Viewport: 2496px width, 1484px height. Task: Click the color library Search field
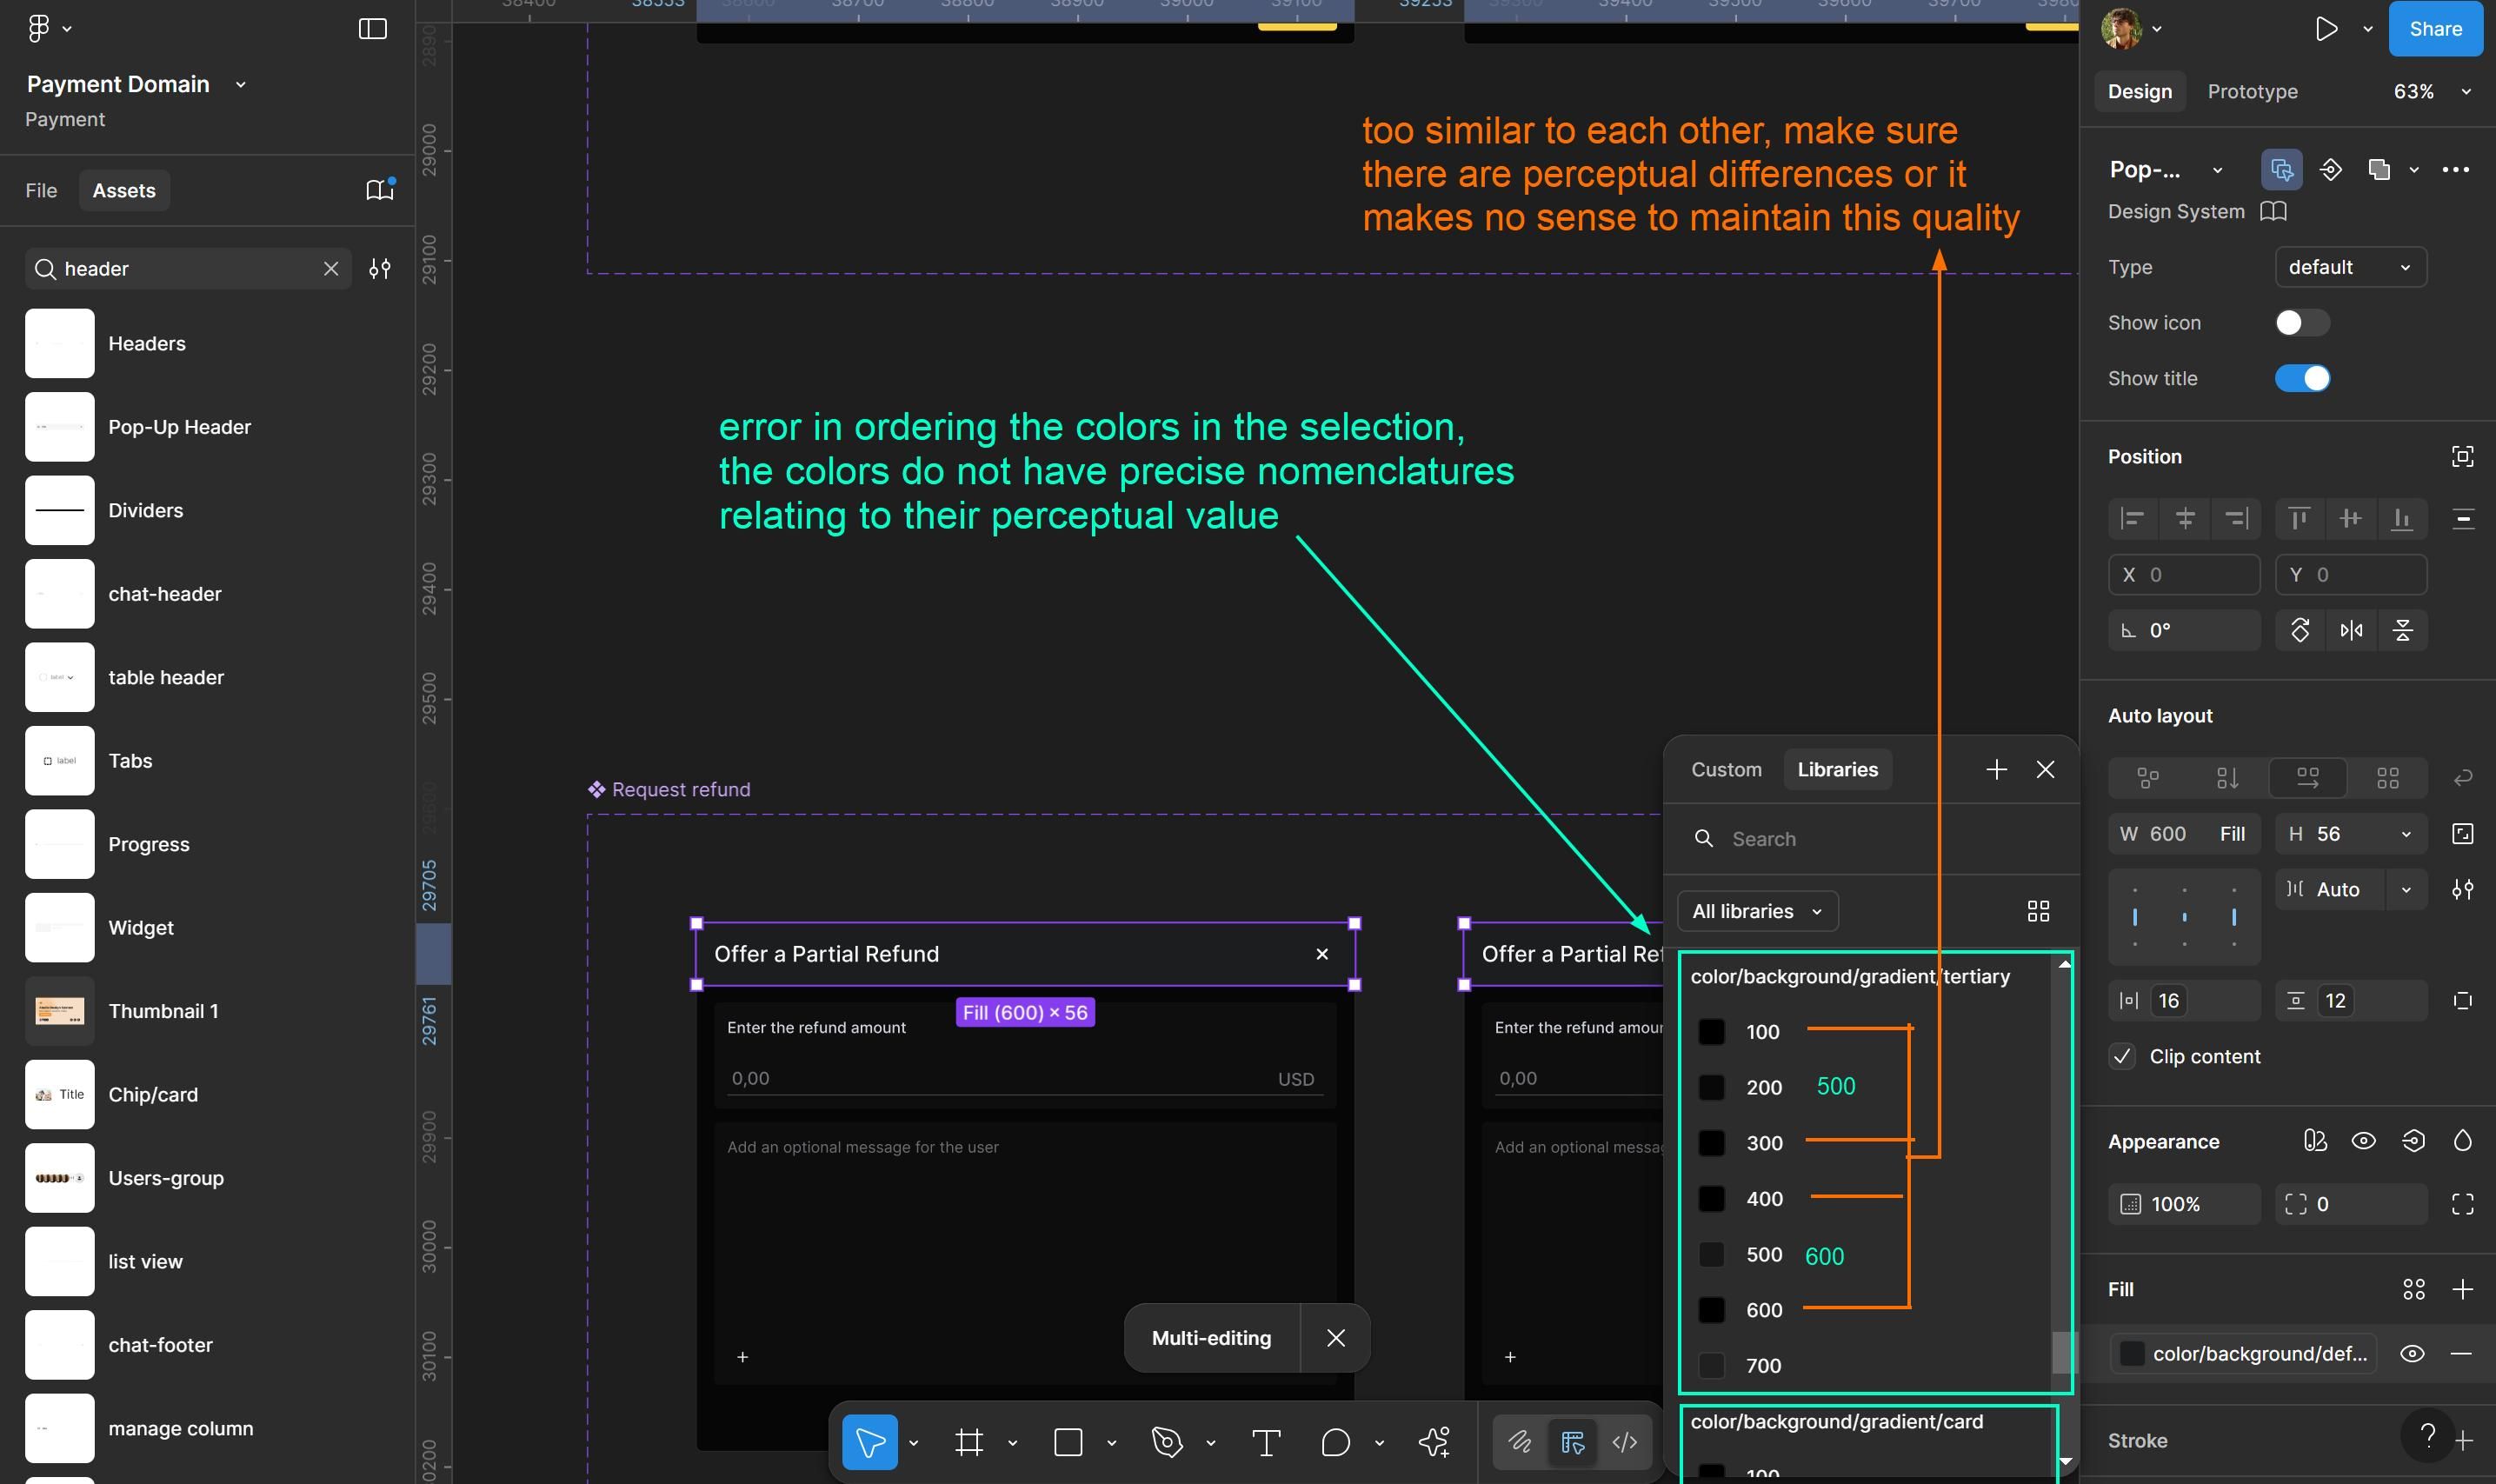pyautogui.click(x=1870, y=839)
